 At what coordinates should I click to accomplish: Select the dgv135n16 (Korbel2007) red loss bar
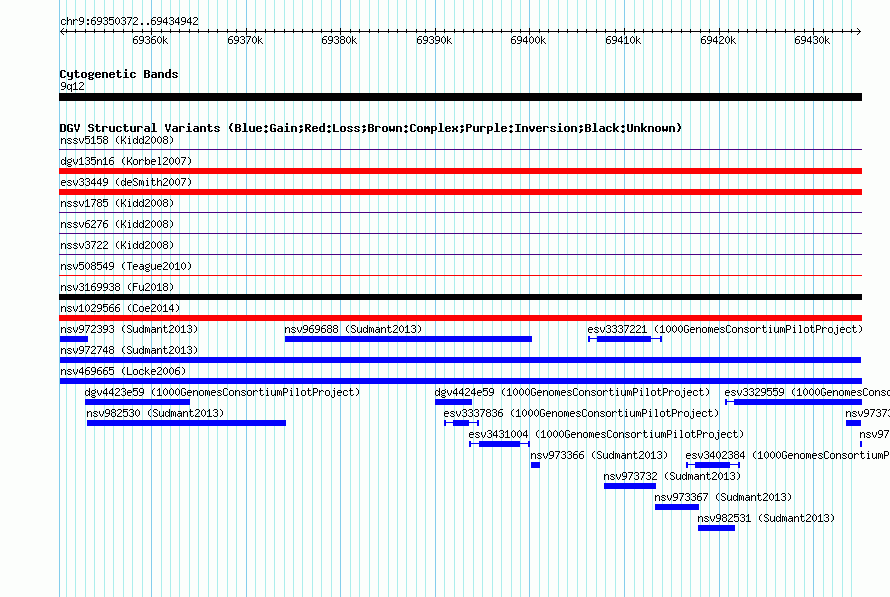click(460, 171)
